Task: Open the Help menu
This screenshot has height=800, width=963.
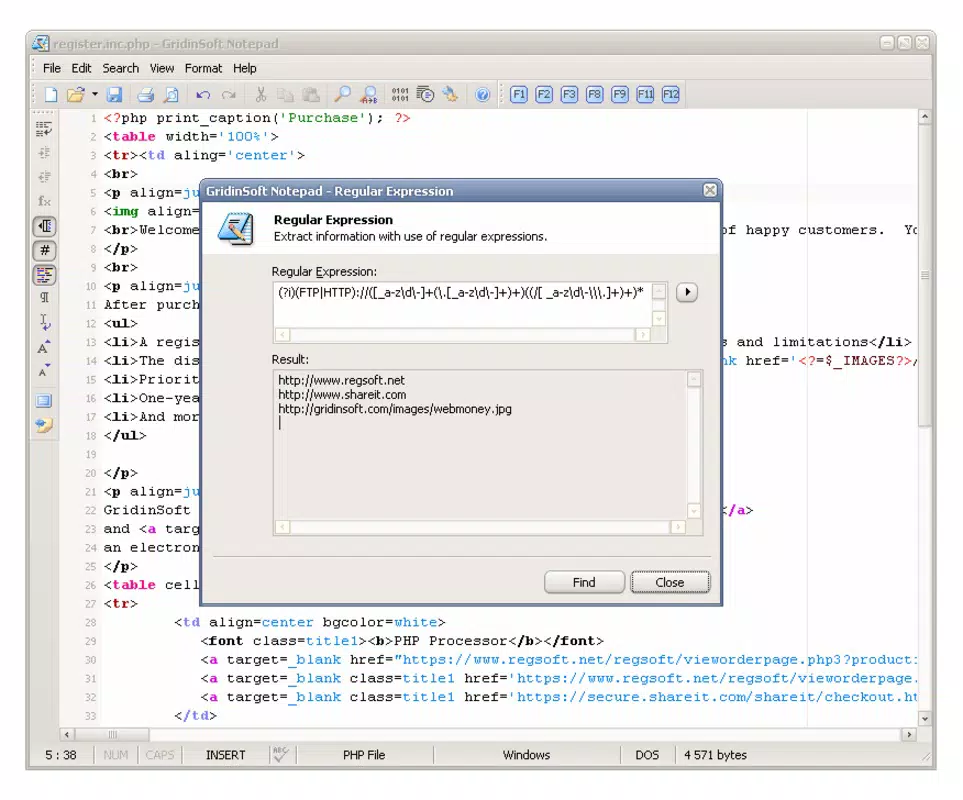Action: click(244, 68)
